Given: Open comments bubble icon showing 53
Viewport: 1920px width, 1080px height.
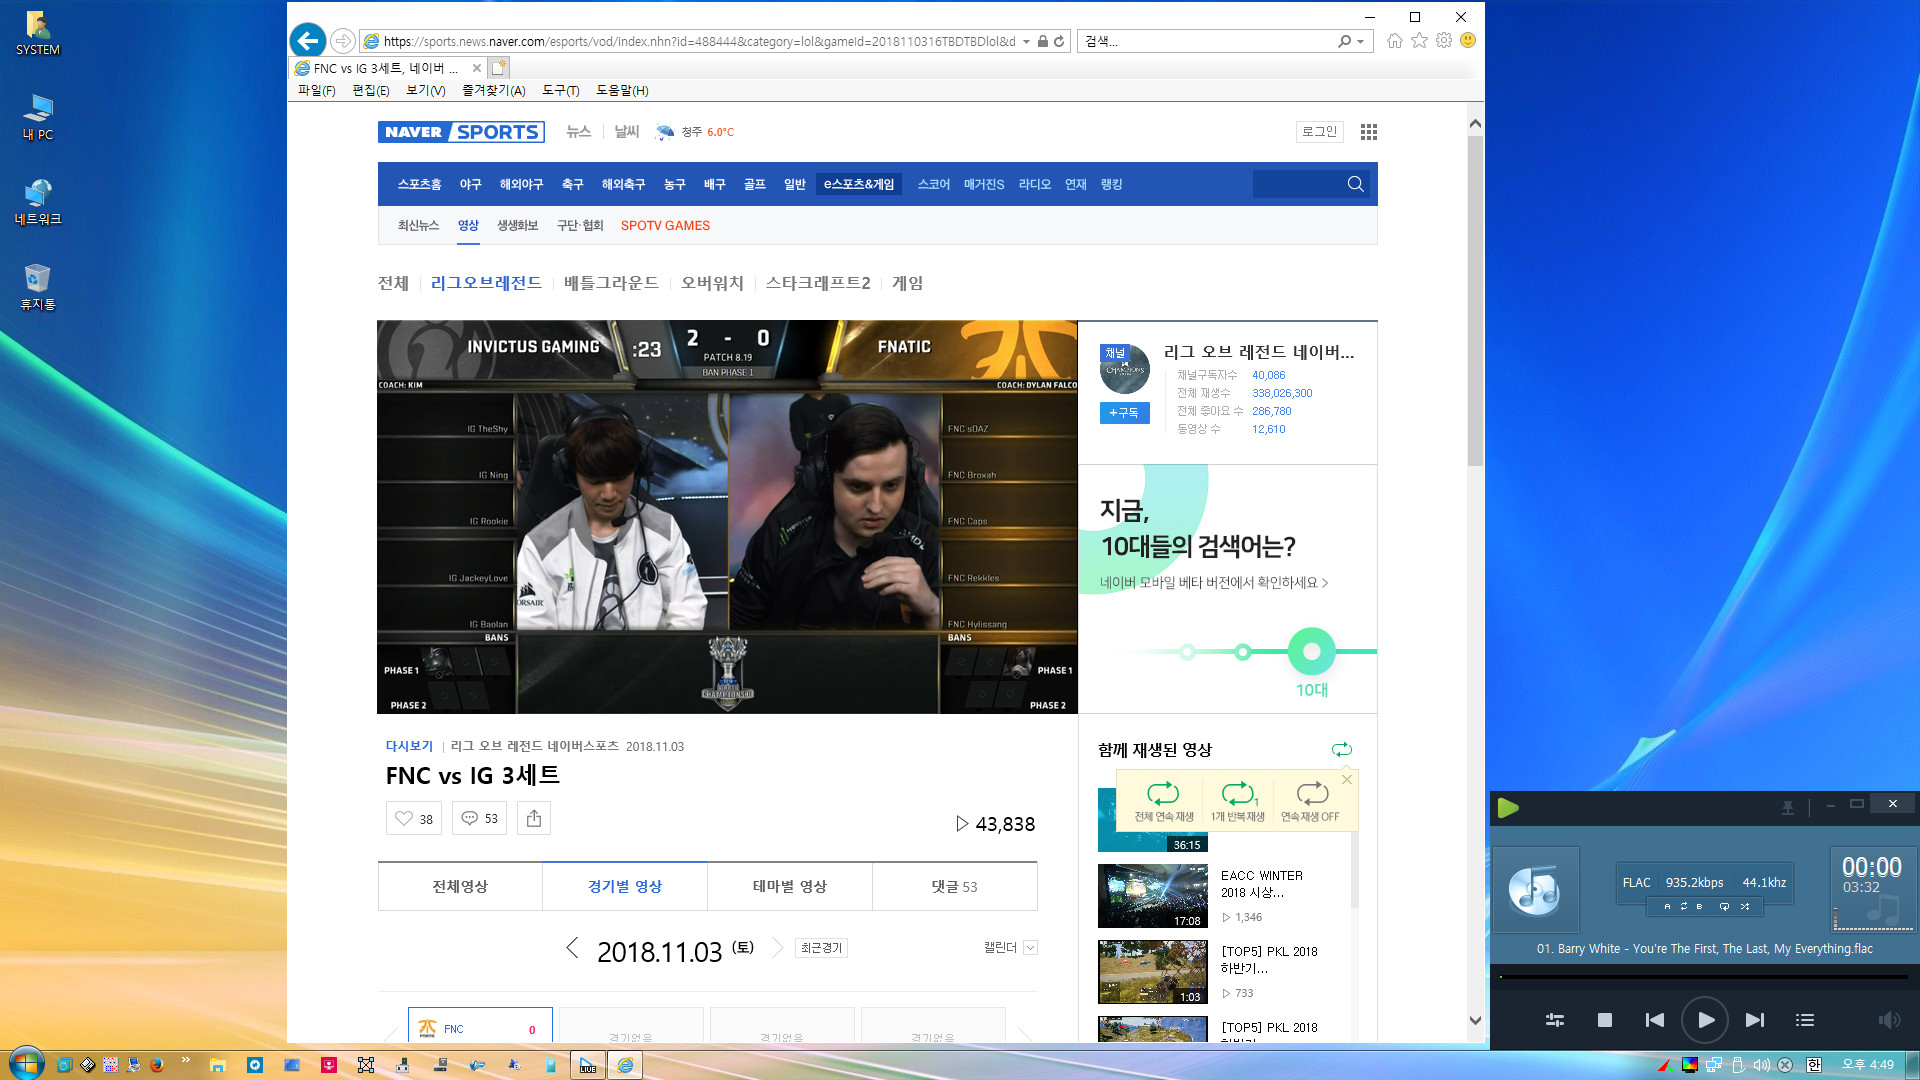Looking at the screenshot, I should 479,818.
